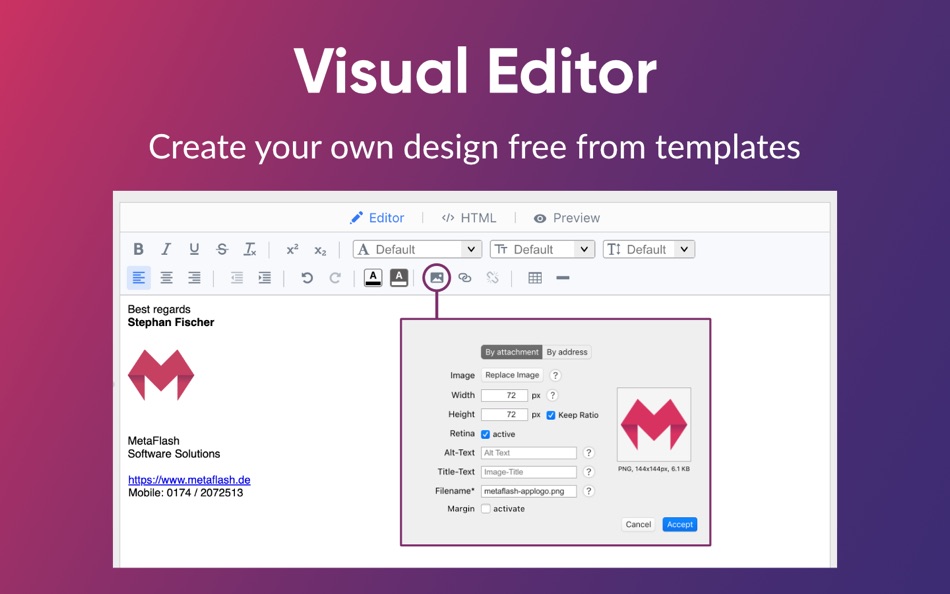This screenshot has width=950, height=594.
Task: Switch to the Editor tab
Action: point(377,218)
